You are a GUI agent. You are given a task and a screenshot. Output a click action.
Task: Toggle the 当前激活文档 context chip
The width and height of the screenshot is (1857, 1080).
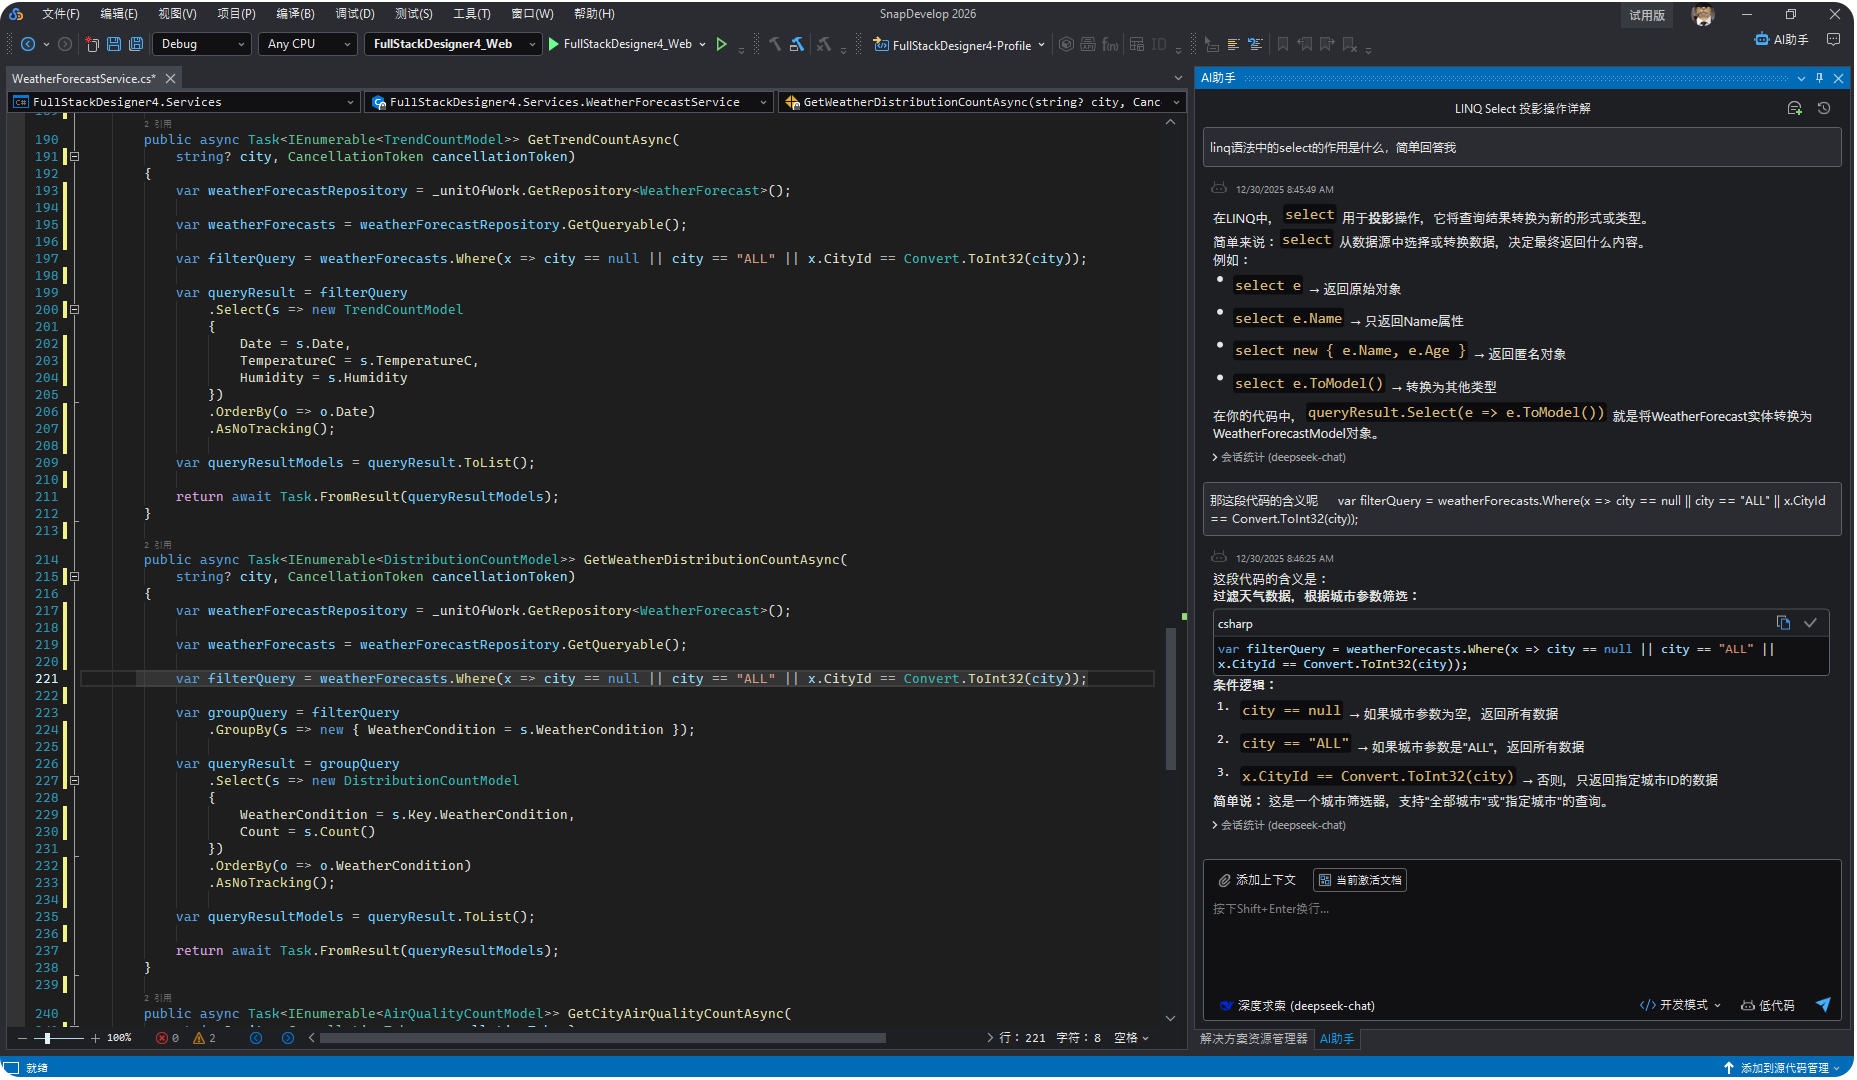(x=1360, y=880)
